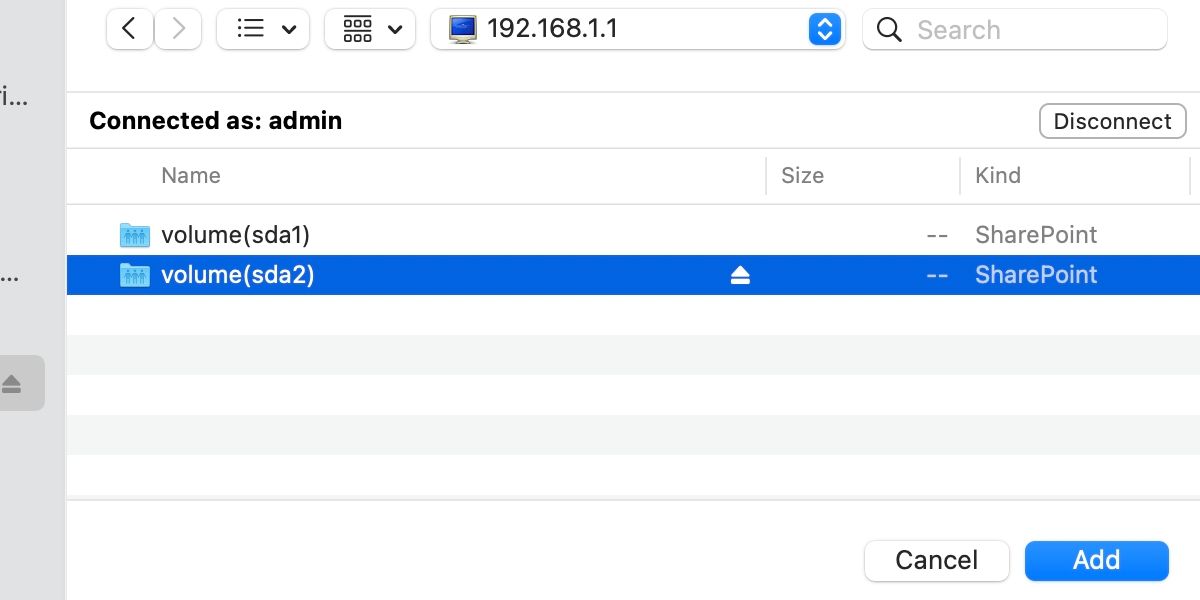Click the magnifying glass in the Search field
This screenshot has width=1200, height=600.
tap(889, 29)
